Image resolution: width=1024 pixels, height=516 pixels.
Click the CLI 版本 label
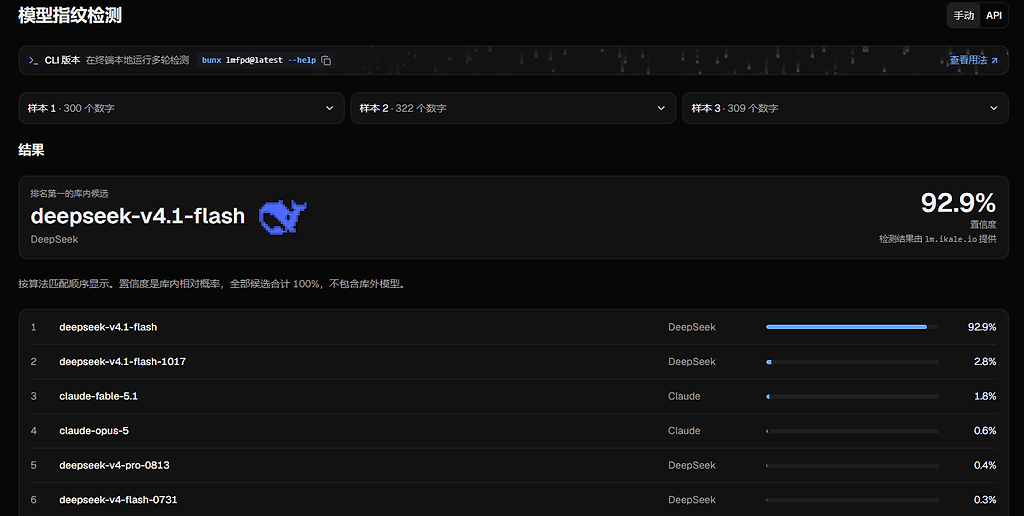pyautogui.click(x=62, y=60)
